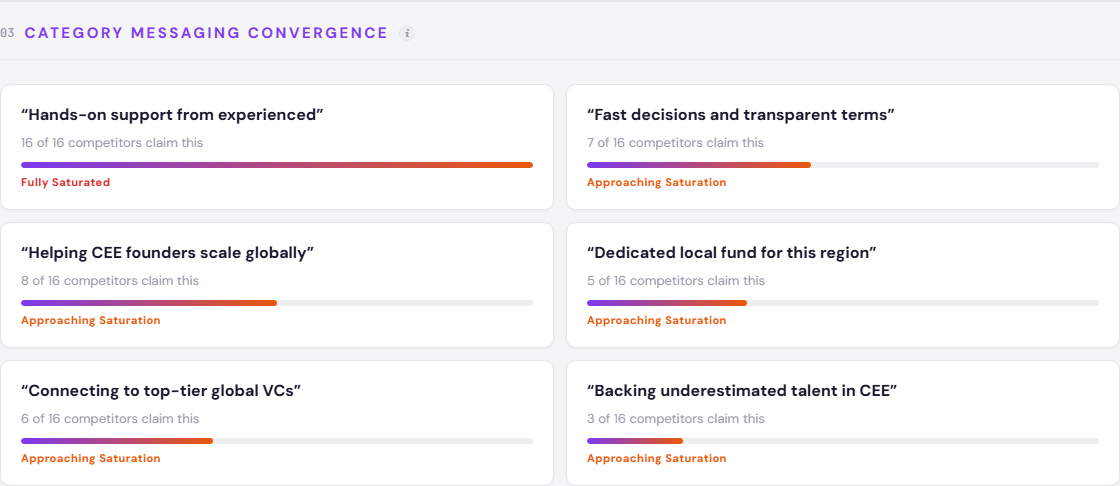Open "Connecting to top-tier global VCs" claim
The width and height of the screenshot is (1120, 486).
click(161, 391)
